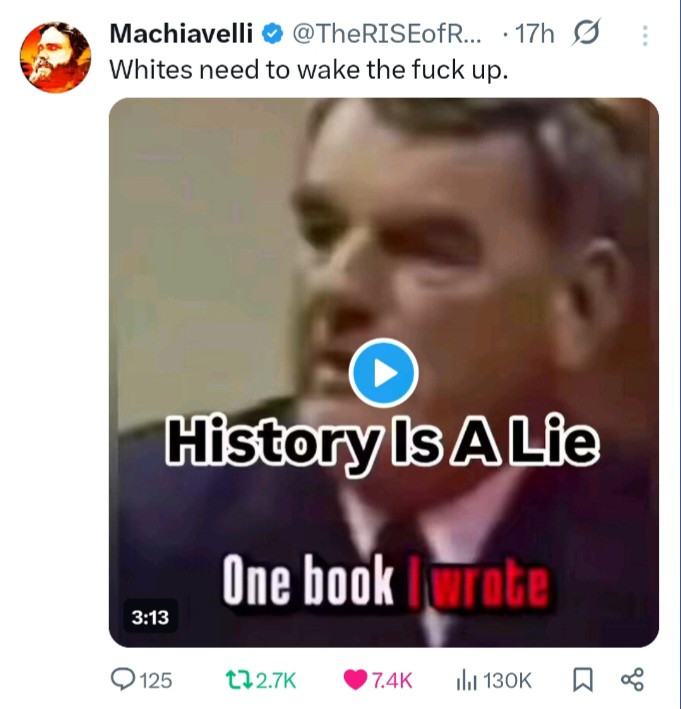
Task: Click the 3:13 video duration badge
Action: pyautogui.click(x=150, y=617)
